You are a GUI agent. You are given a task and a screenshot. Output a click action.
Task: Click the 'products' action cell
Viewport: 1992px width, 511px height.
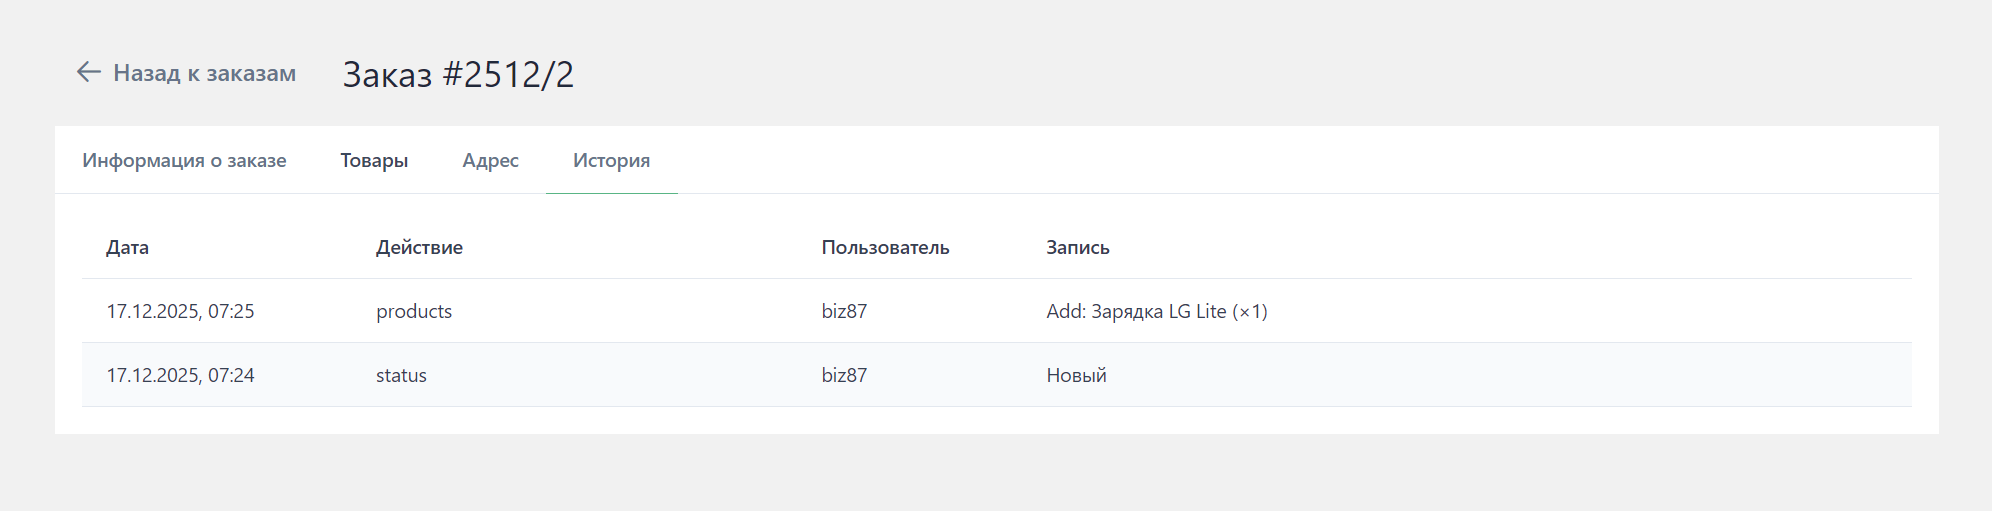(x=414, y=311)
